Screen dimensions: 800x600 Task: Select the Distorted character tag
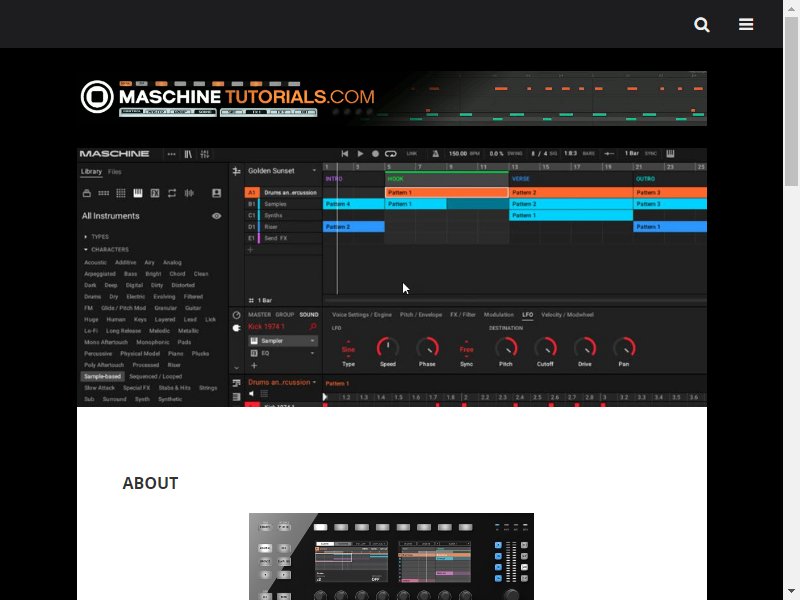coord(183,285)
